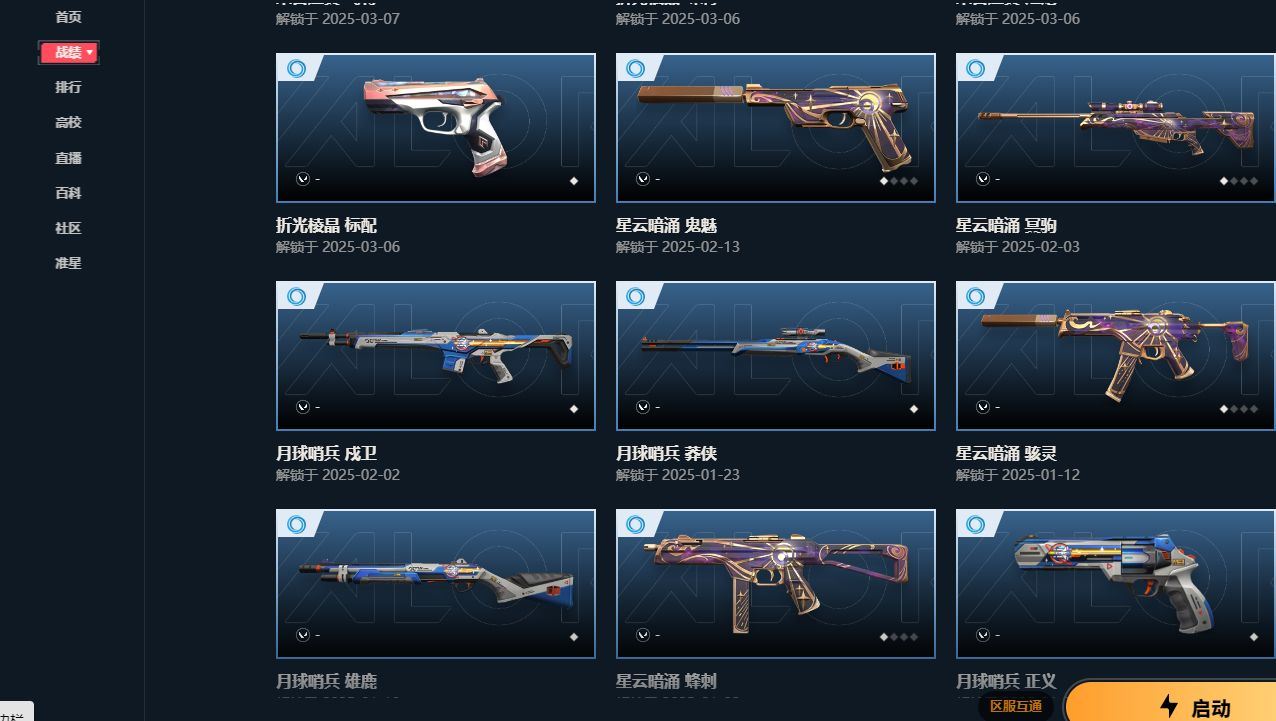Go to the 排行 sidebar section
Screen dimensions: 1276x721
point(68,87)
